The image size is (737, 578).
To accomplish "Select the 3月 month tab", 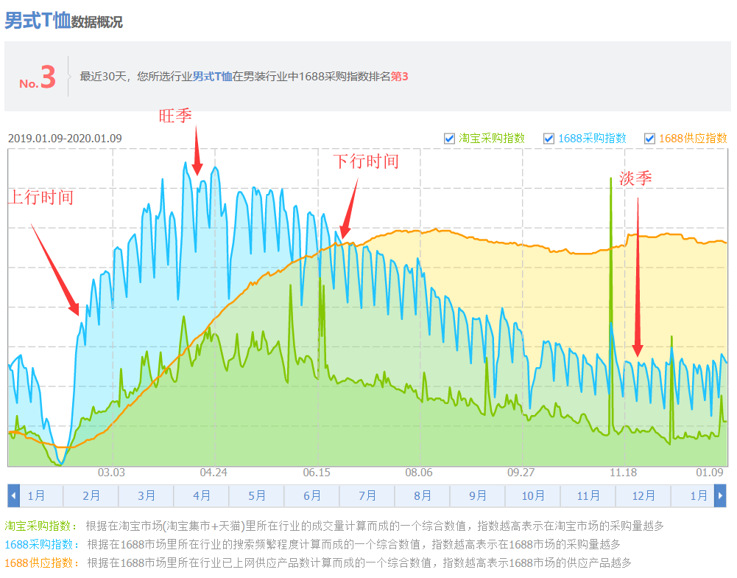I will 146,495.
